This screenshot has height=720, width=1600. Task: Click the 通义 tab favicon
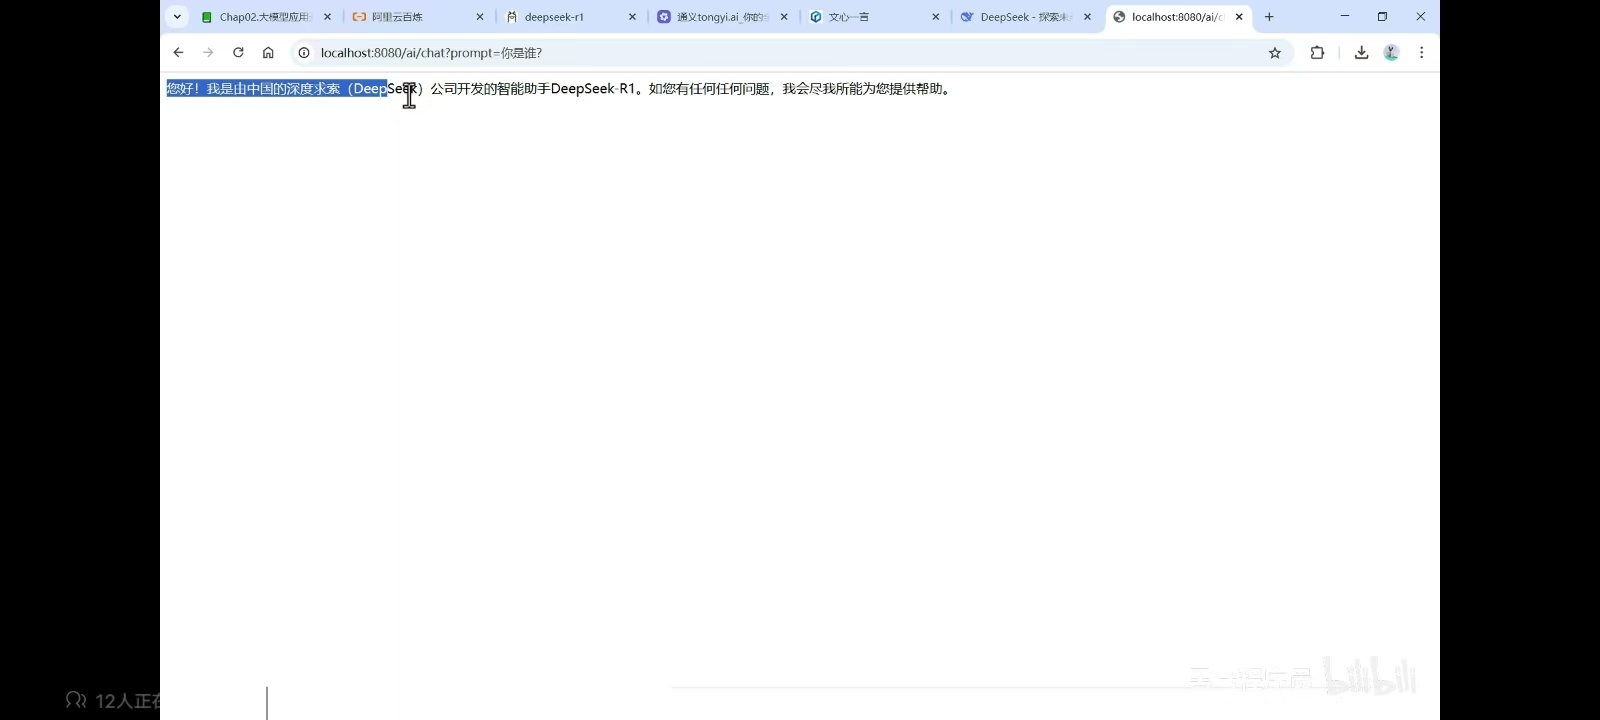click(x=664, y=17)
